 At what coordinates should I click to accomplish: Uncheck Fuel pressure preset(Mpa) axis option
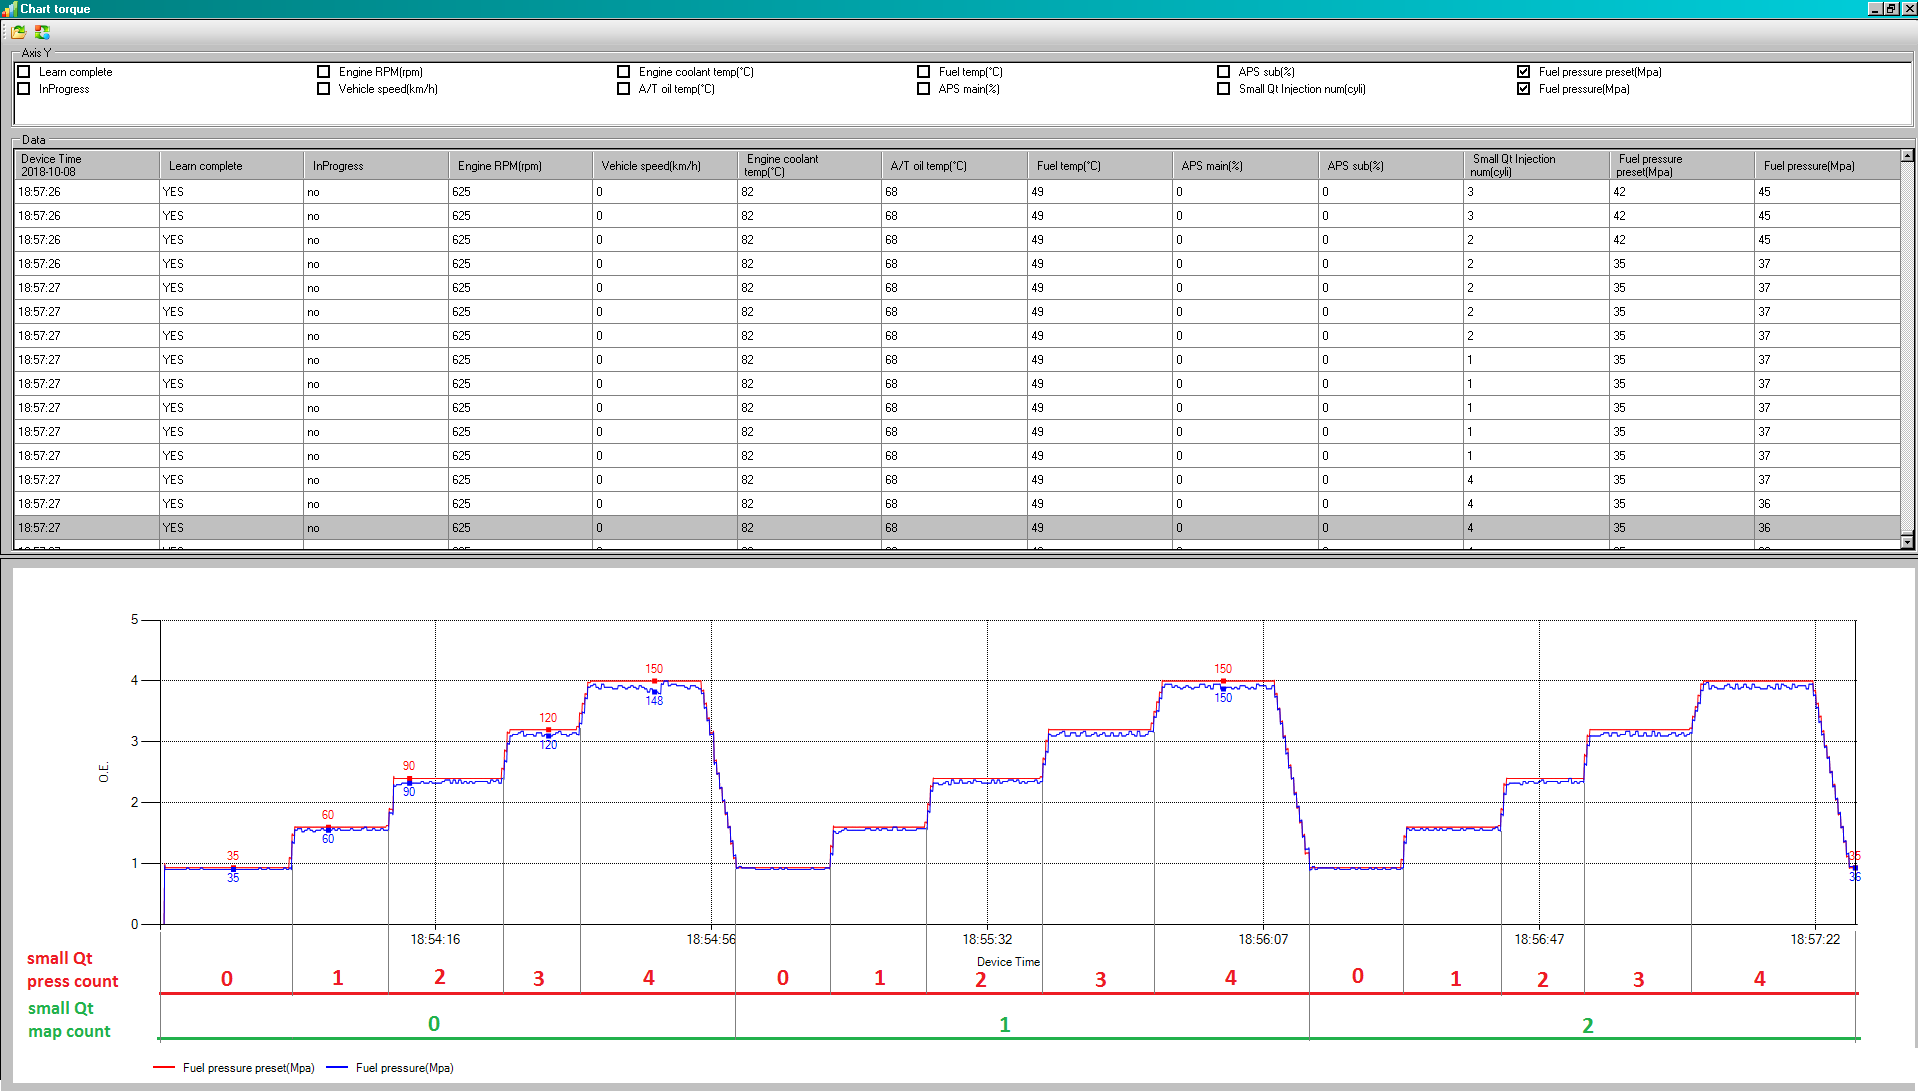(x=1524, y=72)
